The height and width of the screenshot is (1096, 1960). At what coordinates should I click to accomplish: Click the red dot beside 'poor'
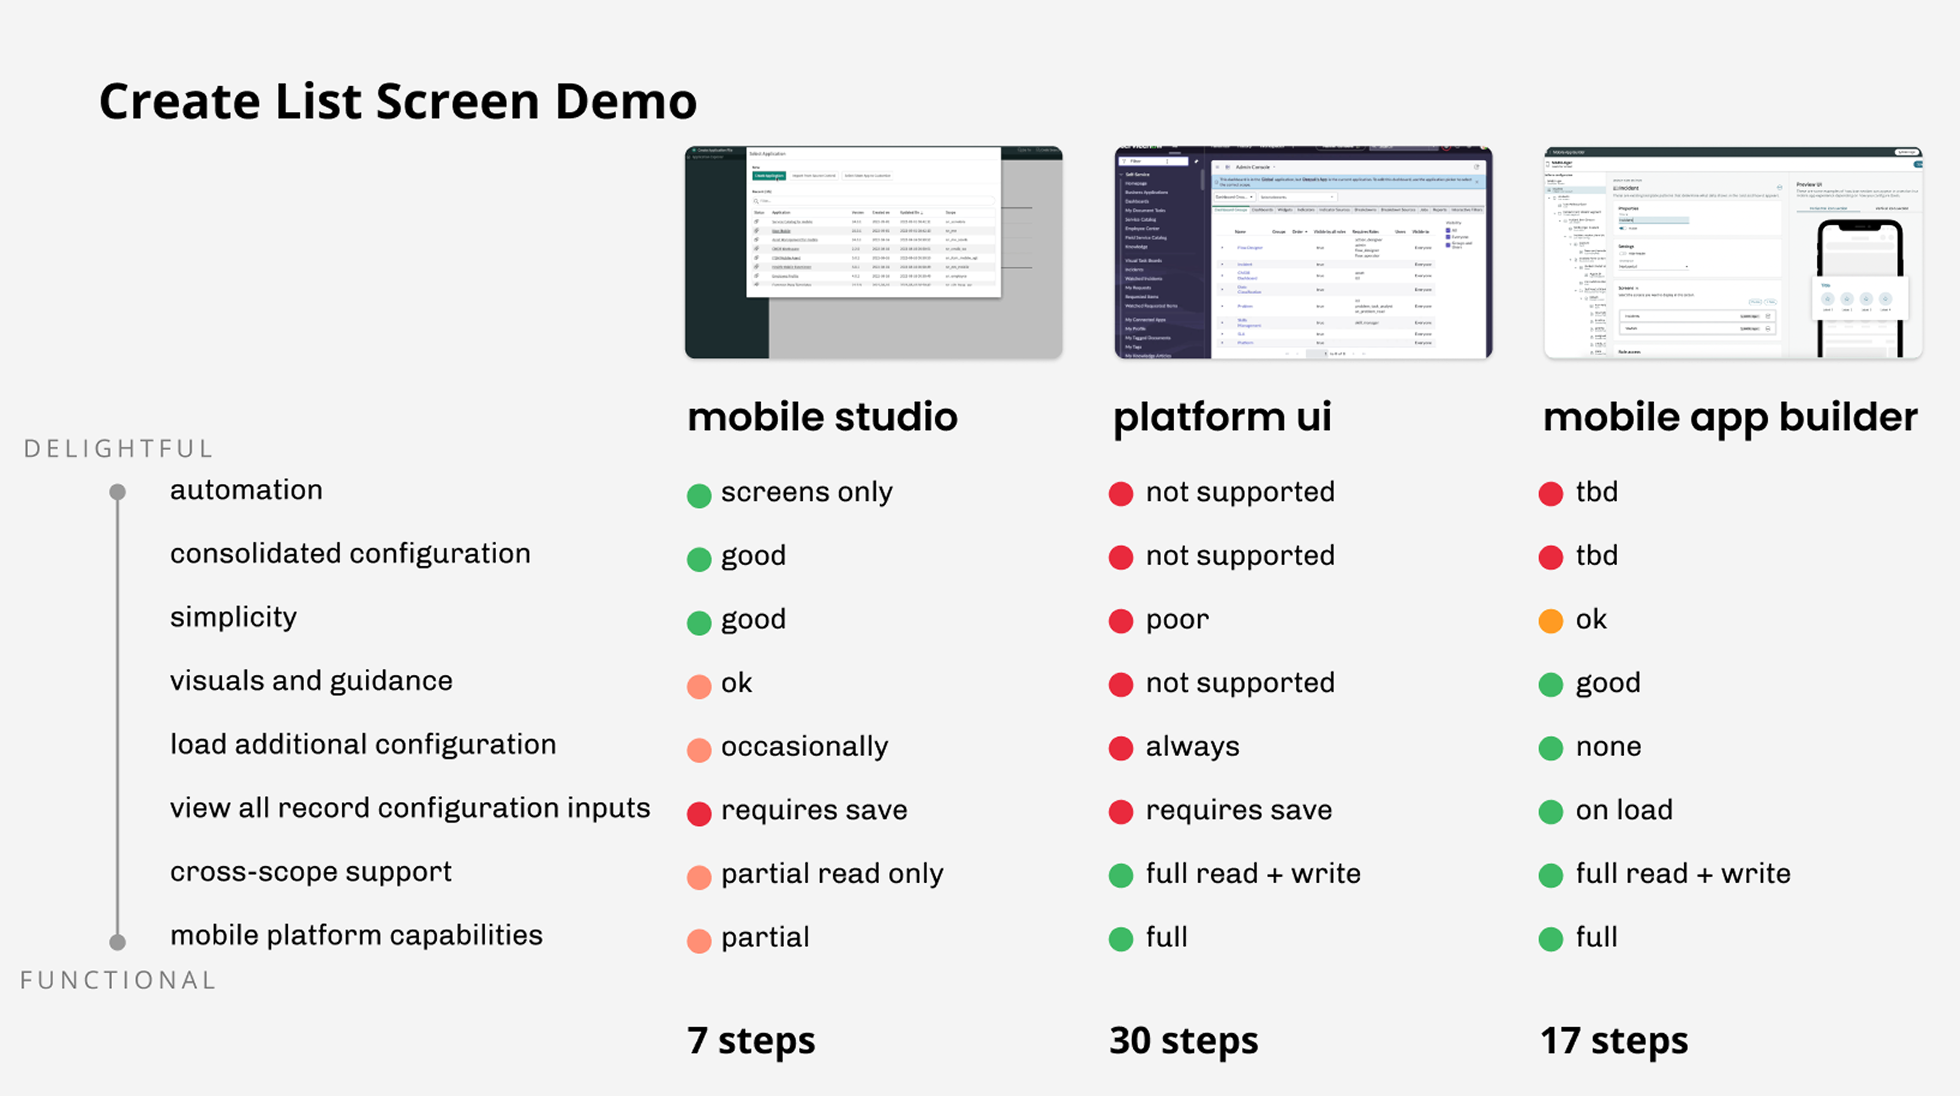pos(1121,621)
